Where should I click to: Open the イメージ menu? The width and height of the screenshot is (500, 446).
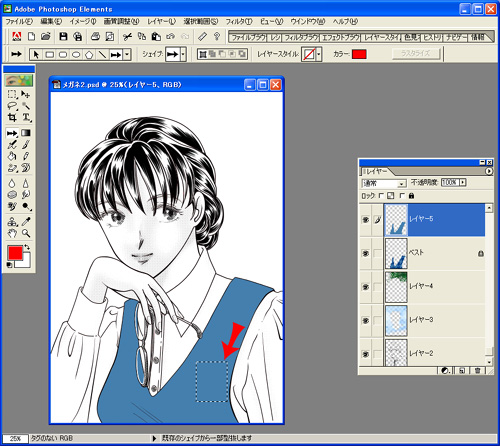[83, 22]
